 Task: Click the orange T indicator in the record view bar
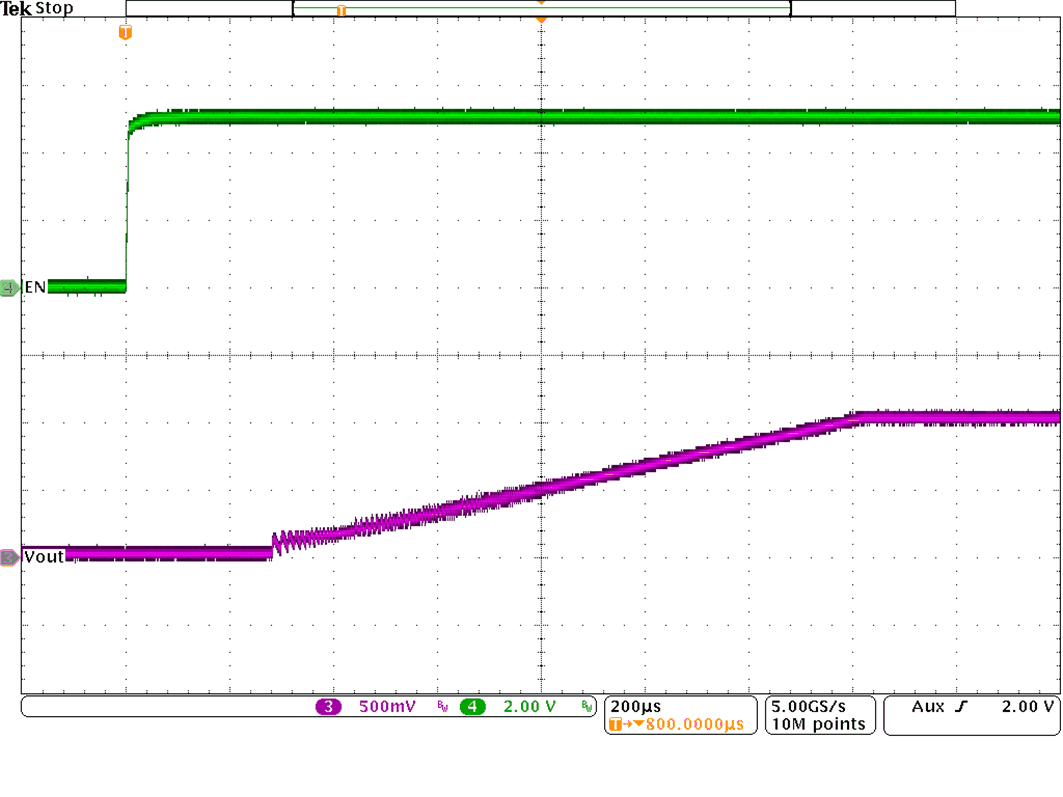coord(340,8)
